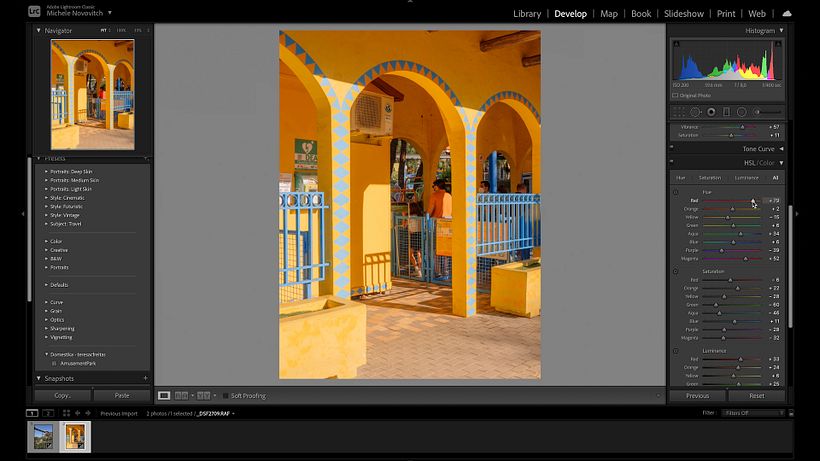Collapse right panel with side arrow
The width and height of the screenshot is (820, 461).
coord(796,213)
